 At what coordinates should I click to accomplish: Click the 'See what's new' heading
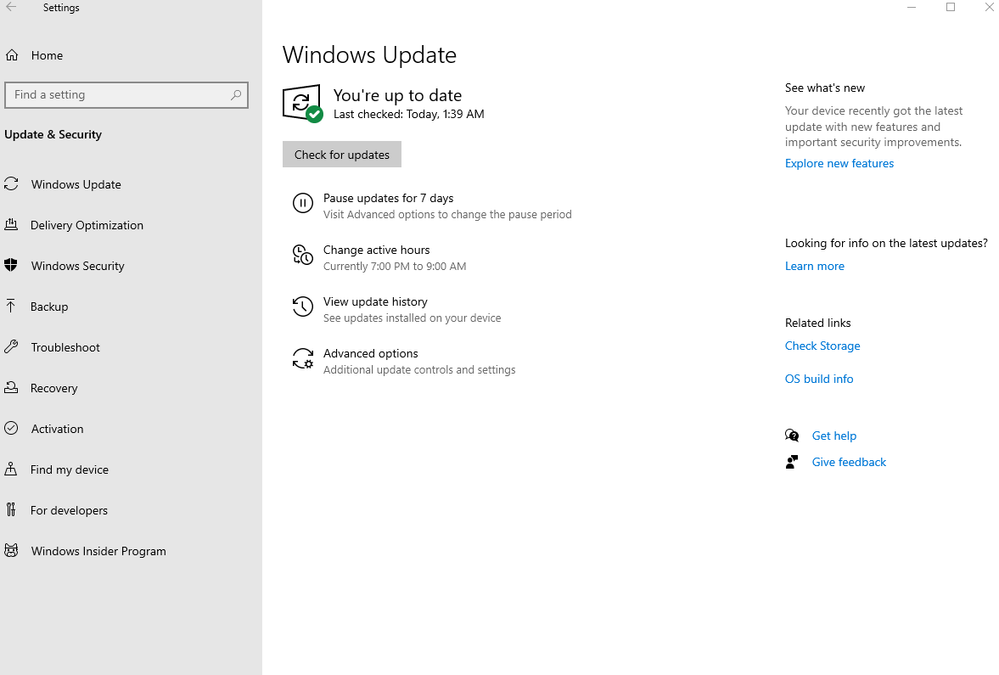825,88
